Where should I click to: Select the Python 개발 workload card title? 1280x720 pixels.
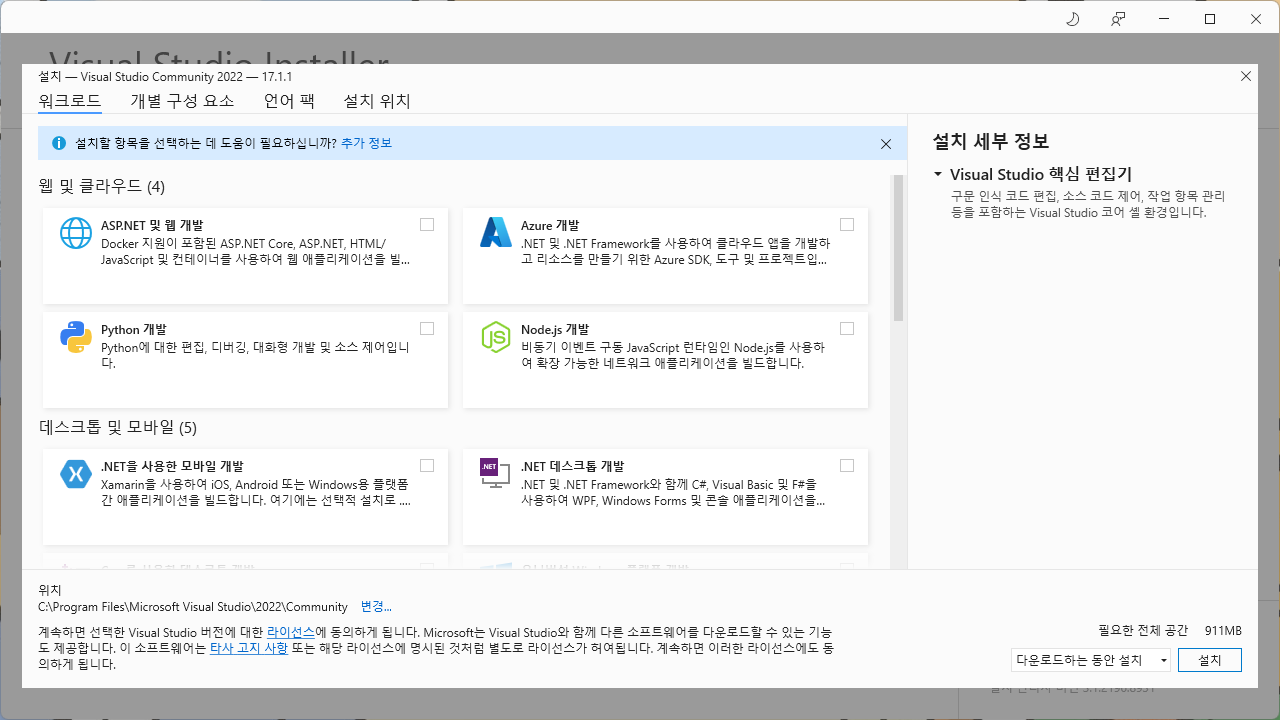pyautogui.click(x=134, y=330)
